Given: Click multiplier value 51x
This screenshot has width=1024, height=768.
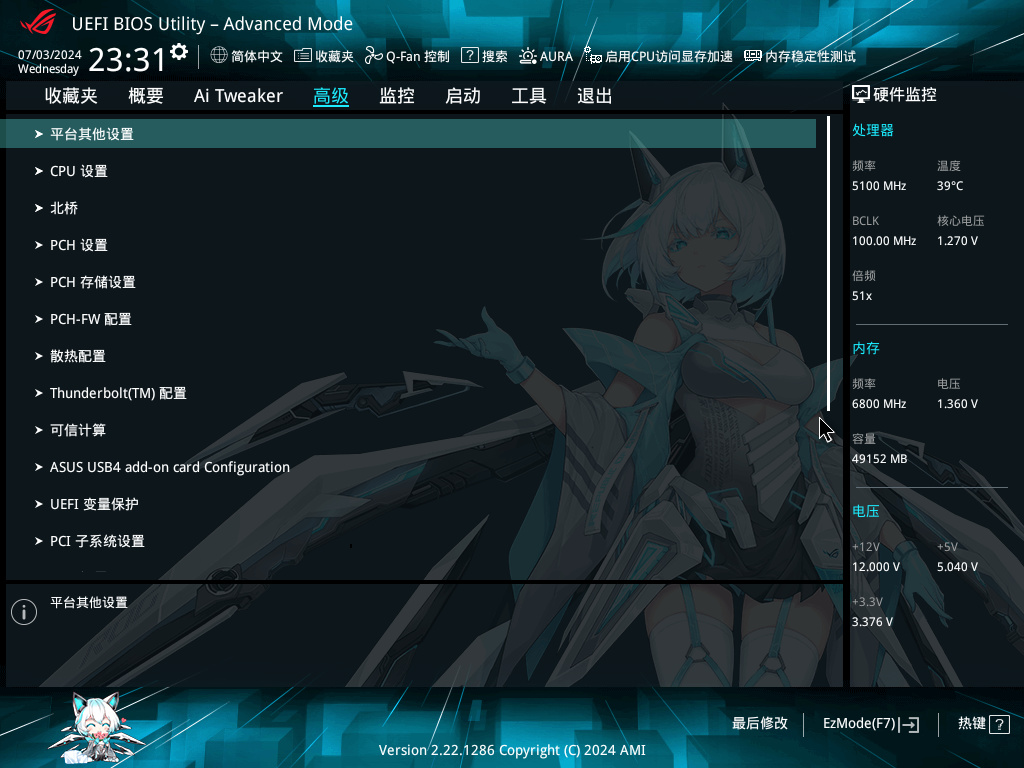Looking at the screenshot, I should [862, 296].
